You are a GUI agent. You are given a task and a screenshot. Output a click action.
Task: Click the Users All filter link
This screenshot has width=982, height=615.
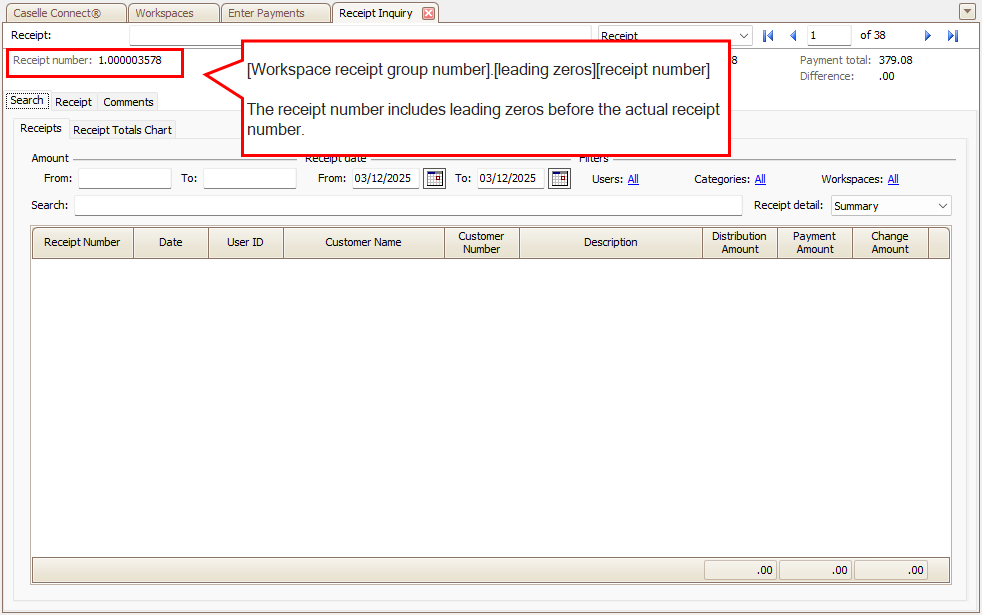633,179
